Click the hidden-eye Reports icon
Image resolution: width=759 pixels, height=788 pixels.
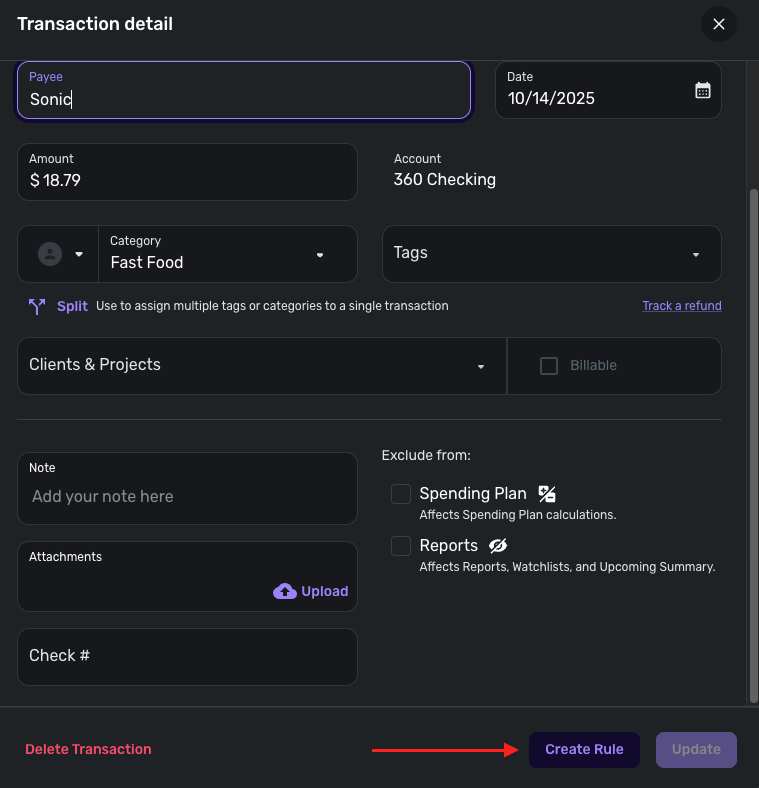498,545
